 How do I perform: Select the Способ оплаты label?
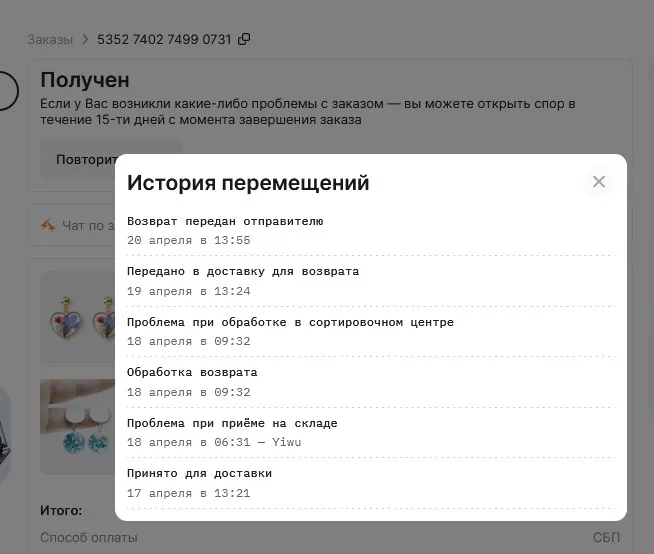89,538
